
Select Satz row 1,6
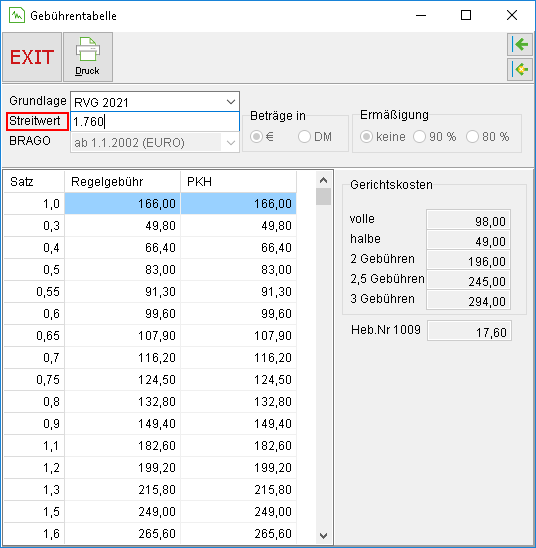34,534
